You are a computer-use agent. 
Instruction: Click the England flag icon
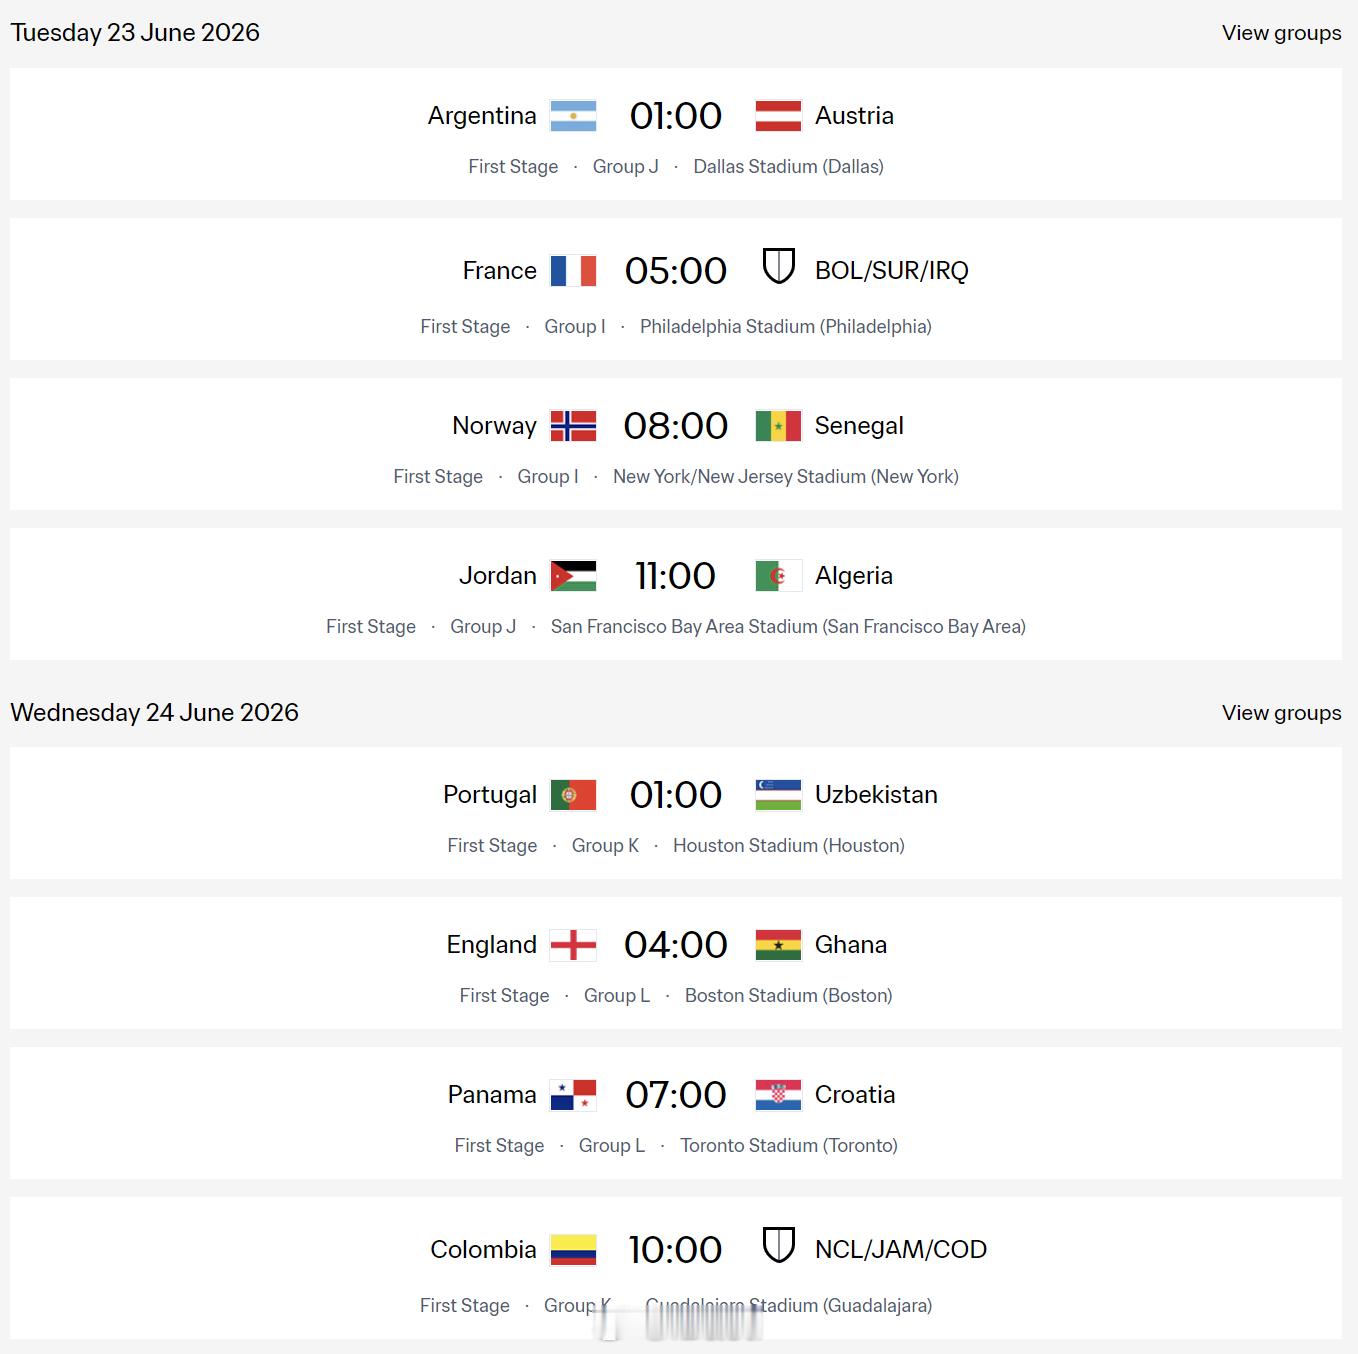coord(573,945)
